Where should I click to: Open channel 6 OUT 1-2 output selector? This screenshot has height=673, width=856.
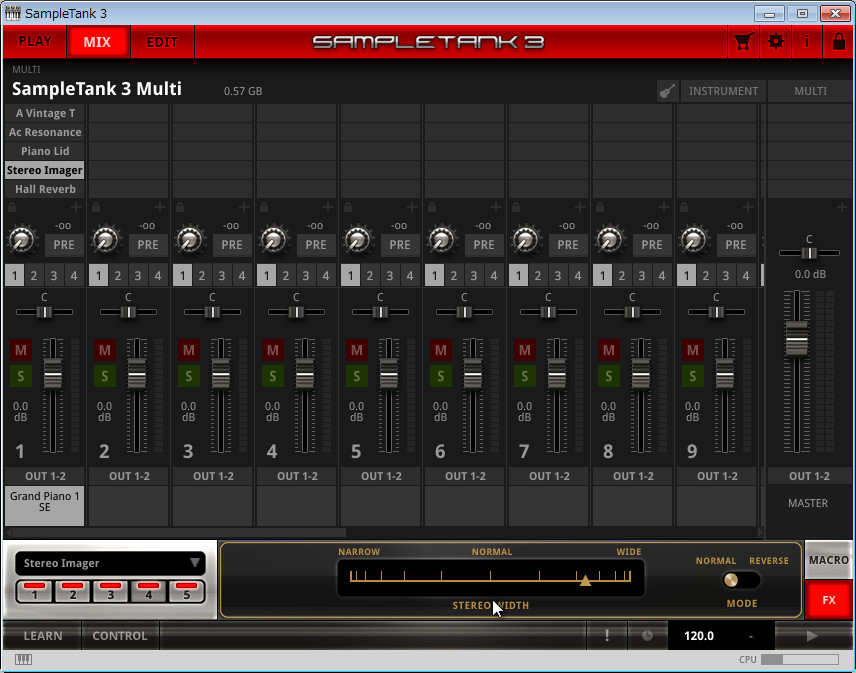coord(465,476)
